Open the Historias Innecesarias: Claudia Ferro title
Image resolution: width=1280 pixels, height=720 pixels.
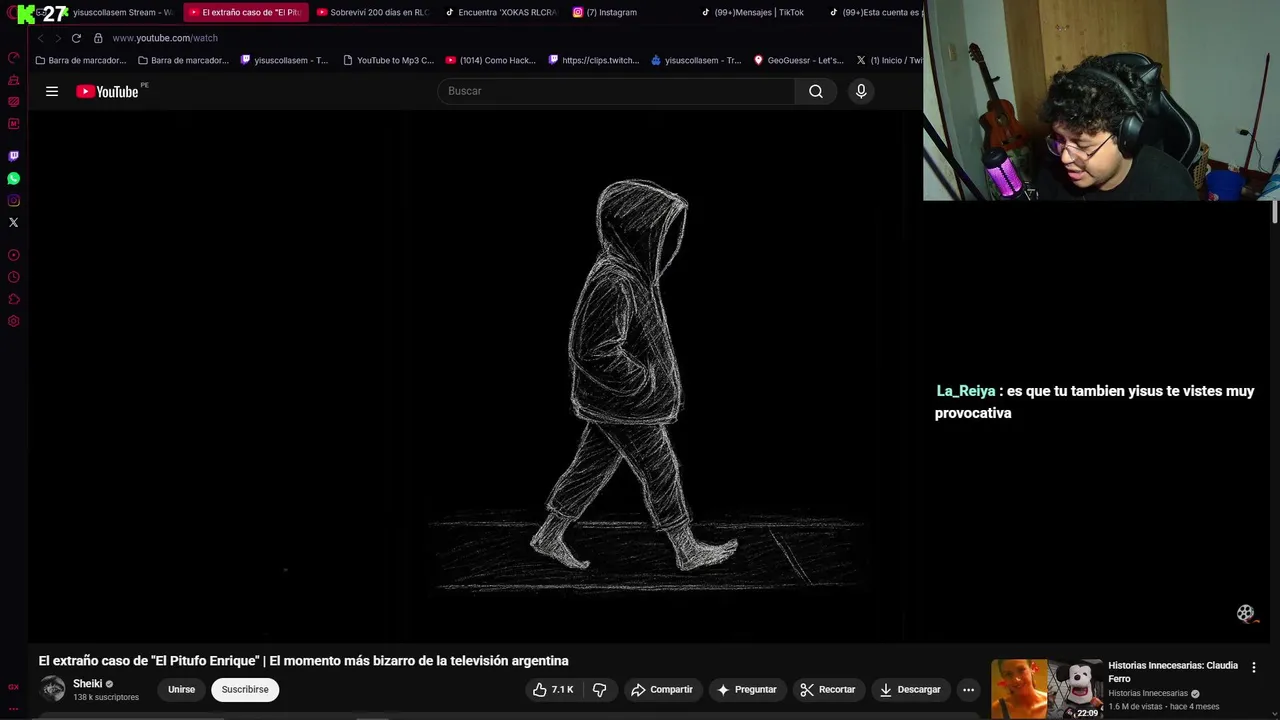tap(1173, 671)
